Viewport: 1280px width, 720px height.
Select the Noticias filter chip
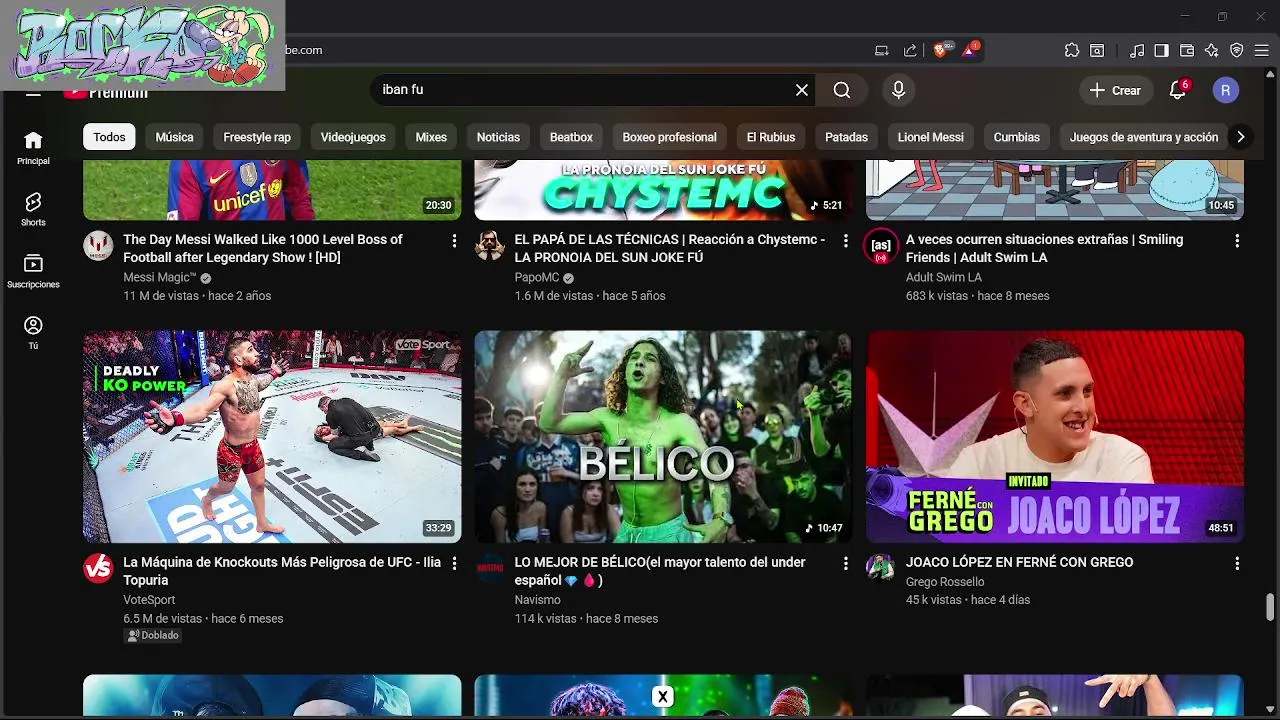pos(498,137)
